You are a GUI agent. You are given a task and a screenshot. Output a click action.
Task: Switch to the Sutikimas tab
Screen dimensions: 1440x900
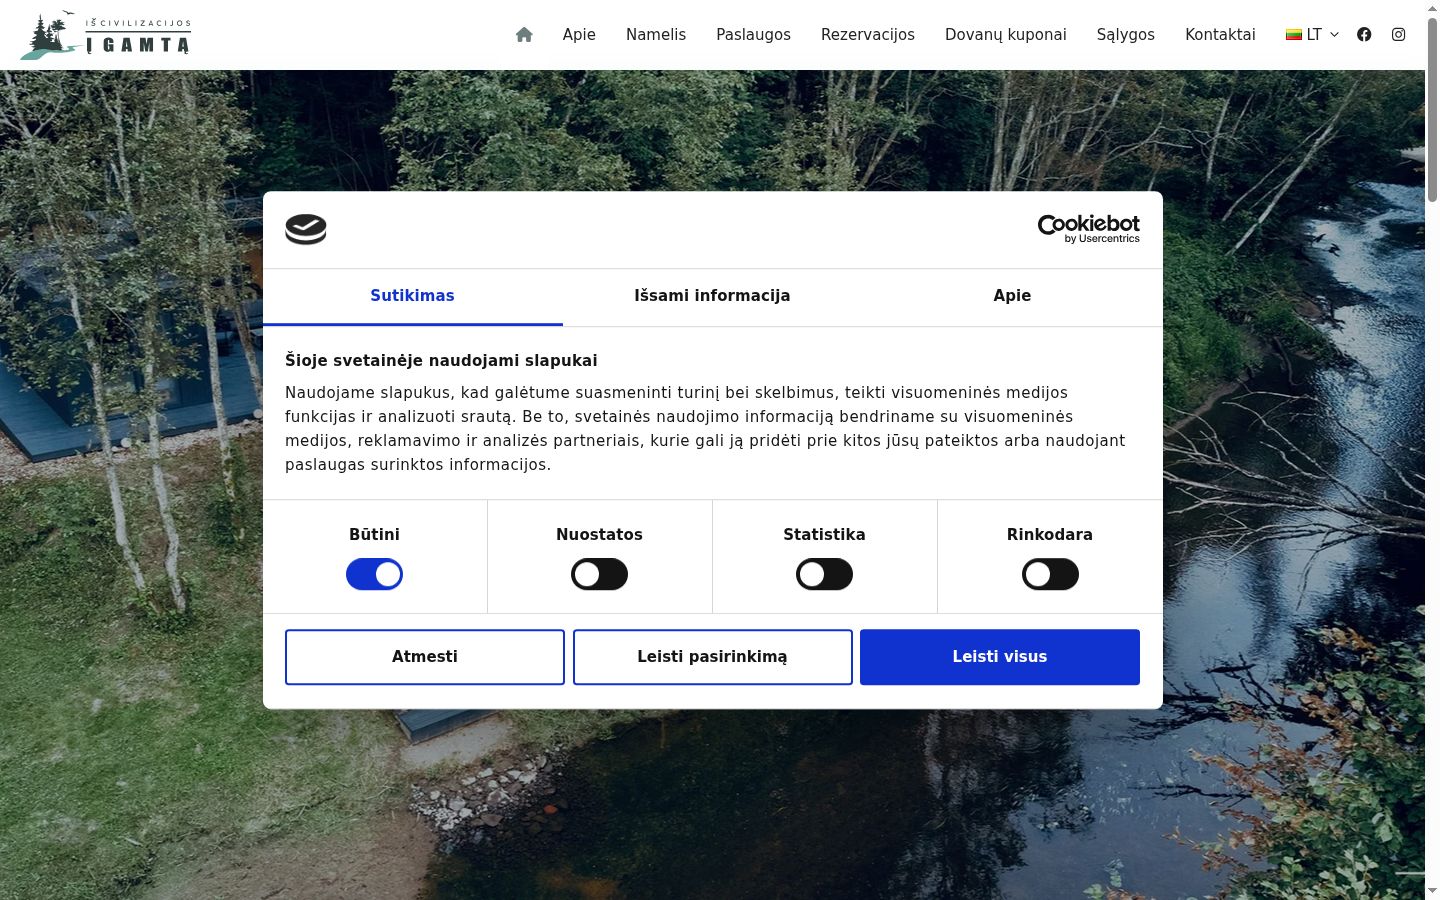coord(412,296)
